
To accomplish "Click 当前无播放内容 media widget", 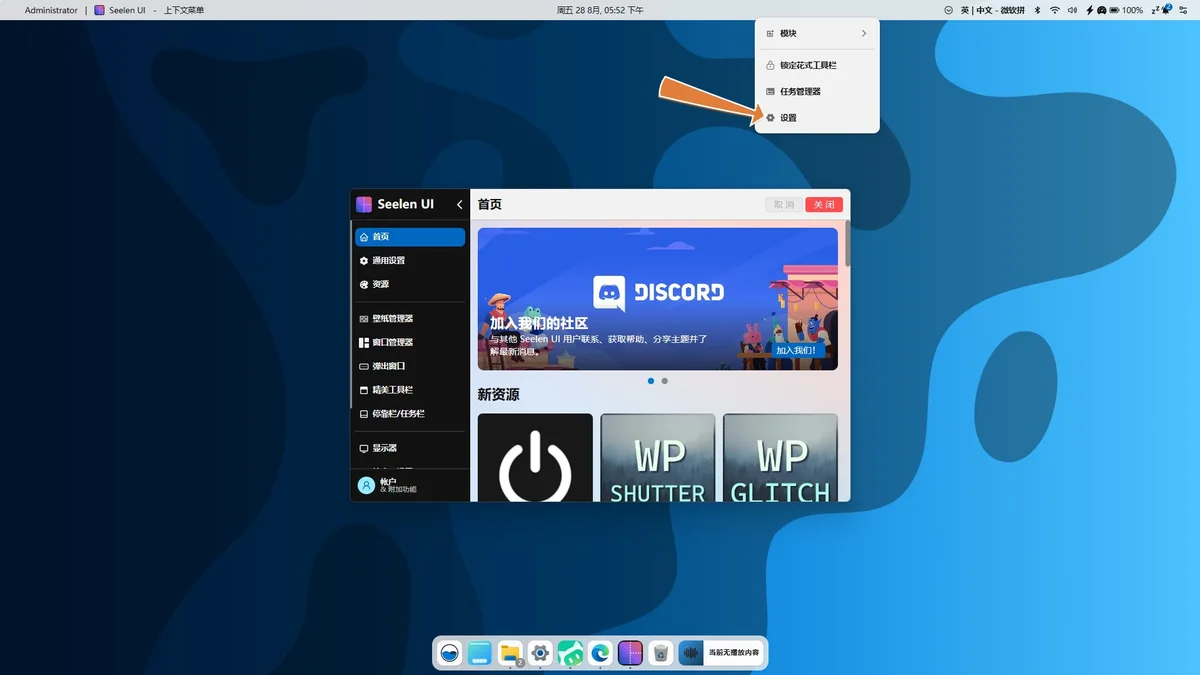I will (x=733, y=653).
